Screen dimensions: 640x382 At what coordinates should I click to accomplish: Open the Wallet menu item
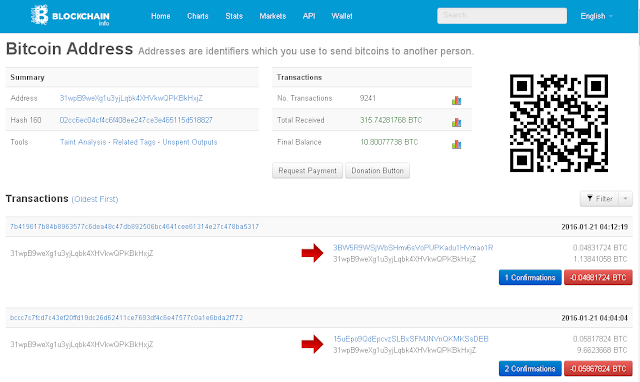(342, 16)
